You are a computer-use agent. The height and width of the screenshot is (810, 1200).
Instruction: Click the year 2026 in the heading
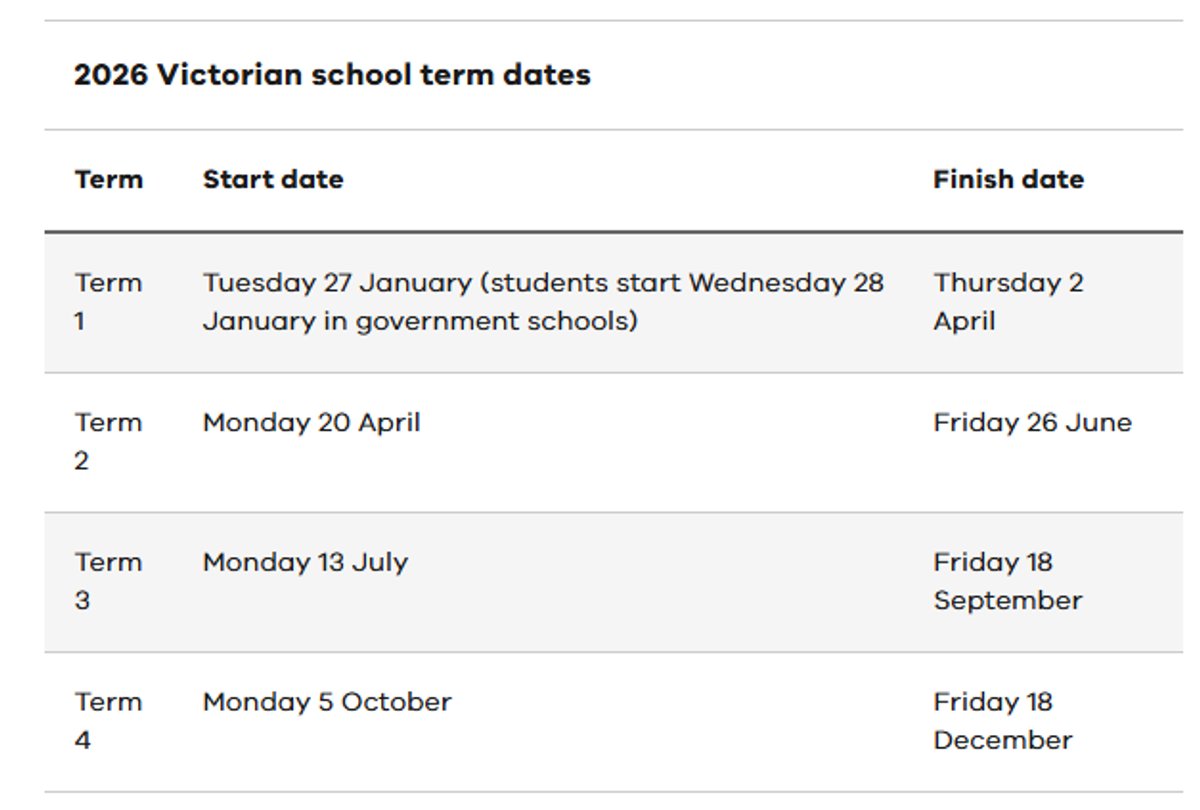110,75
